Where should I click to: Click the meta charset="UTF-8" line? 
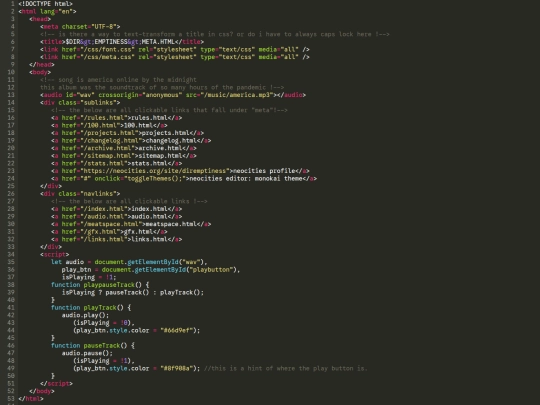80,27
